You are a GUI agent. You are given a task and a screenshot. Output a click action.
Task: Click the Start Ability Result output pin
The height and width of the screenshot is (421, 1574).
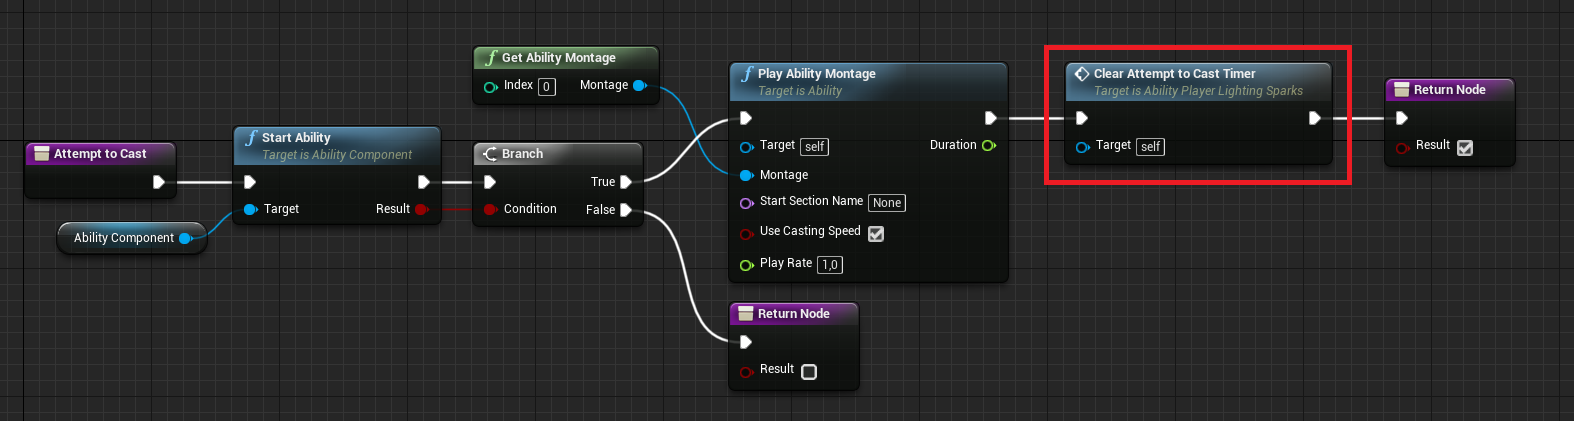(x=421, y=209)
